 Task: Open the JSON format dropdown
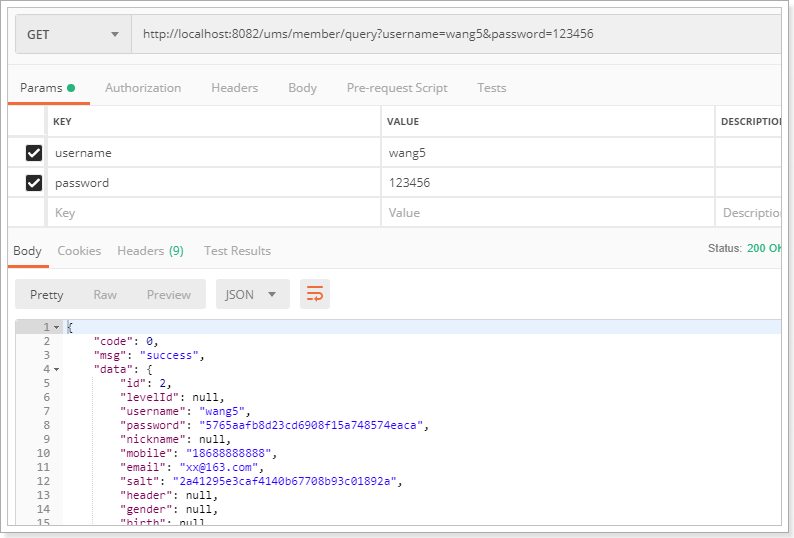[x=252, y=294]
